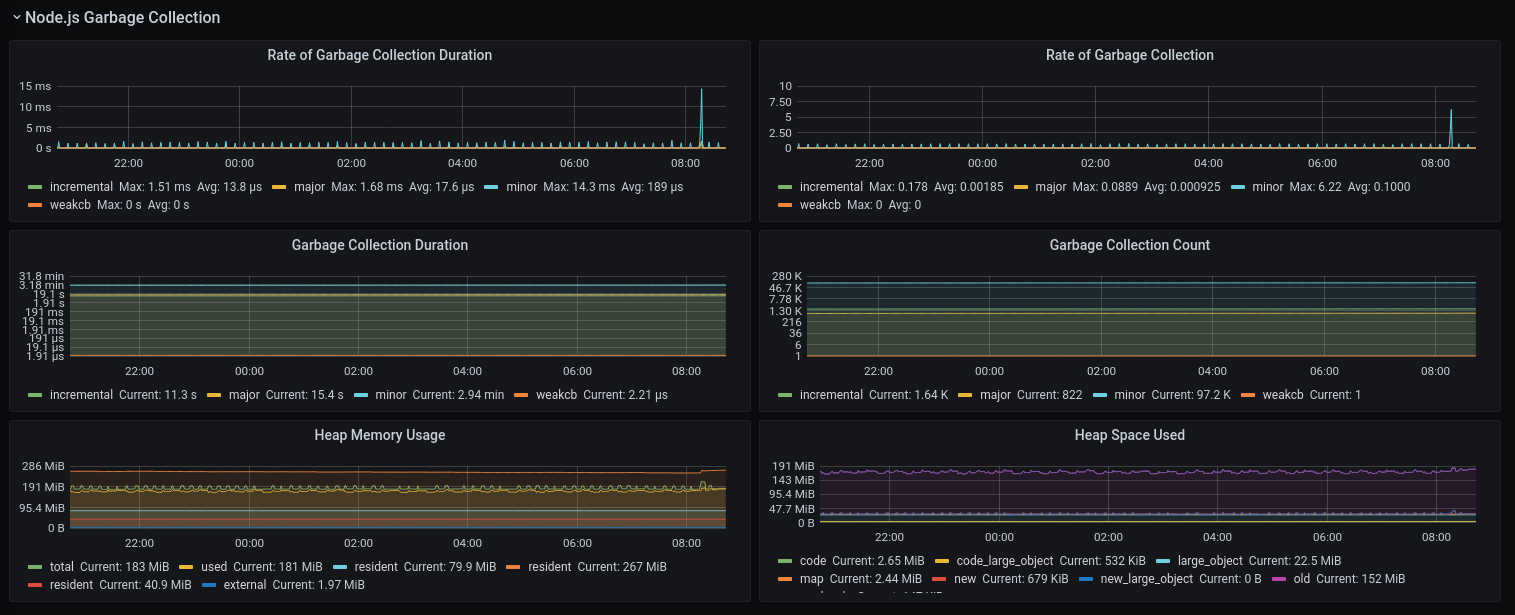1515x615 pixels.
Task: Click the green swatch beside the total series
Action: tap(36, 567)
